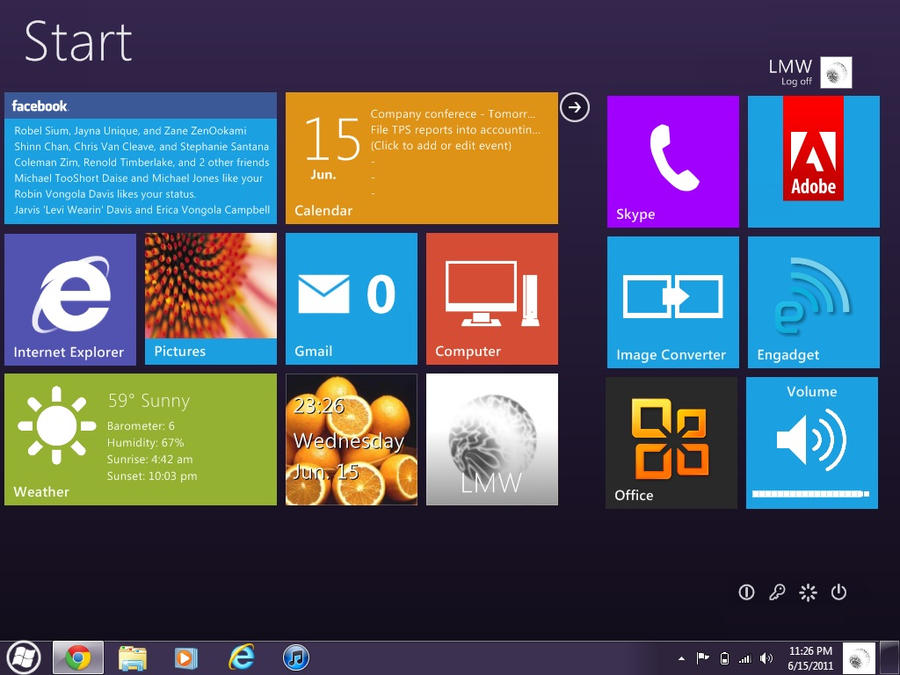Screen dimensions: 900x675
Task: Click the network signal tray icon
Action: point(744,658)
